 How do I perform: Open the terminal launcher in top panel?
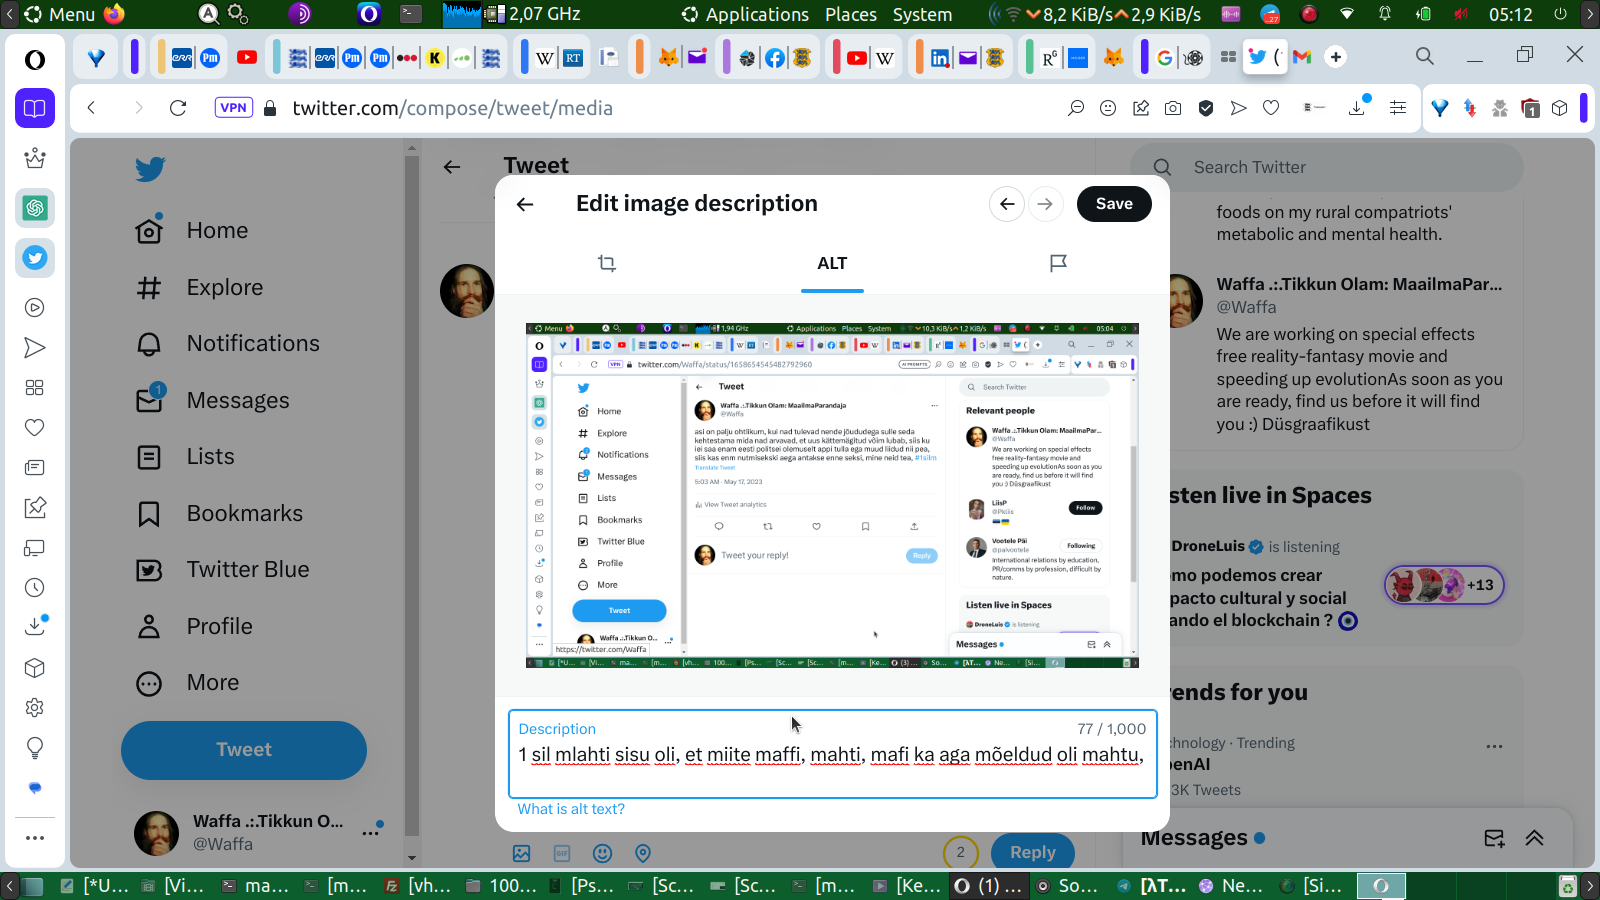411,14
